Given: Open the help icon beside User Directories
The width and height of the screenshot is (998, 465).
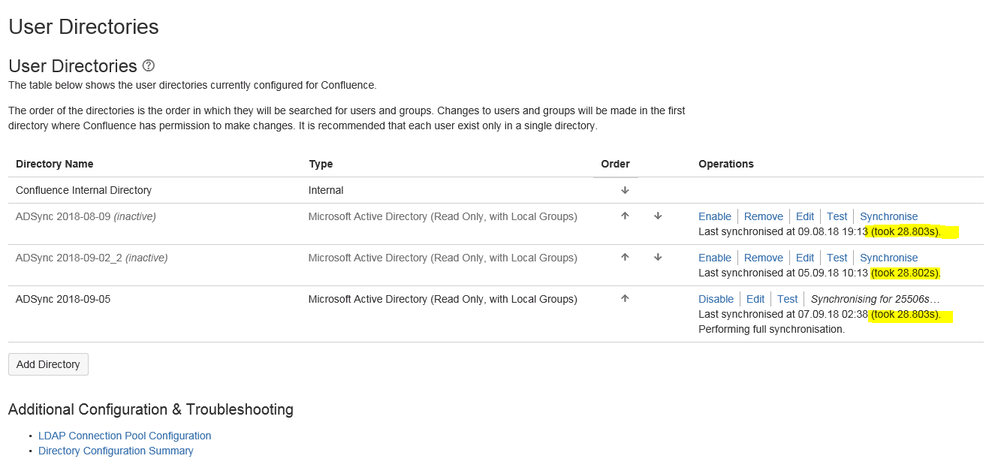Looking at the screenshot, I should click(148, 66).
